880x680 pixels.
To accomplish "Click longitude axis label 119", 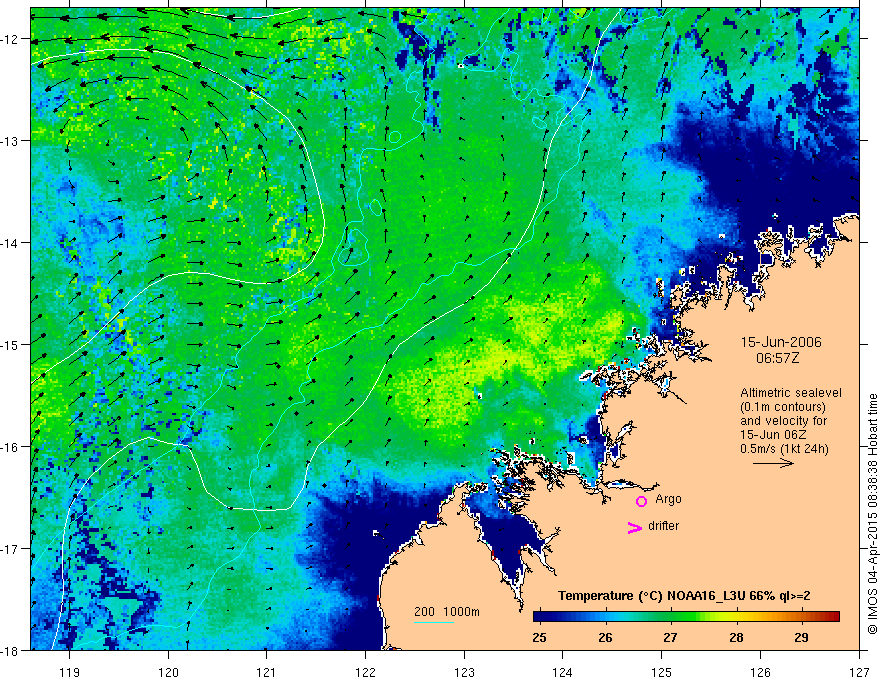I will (70, 672).
